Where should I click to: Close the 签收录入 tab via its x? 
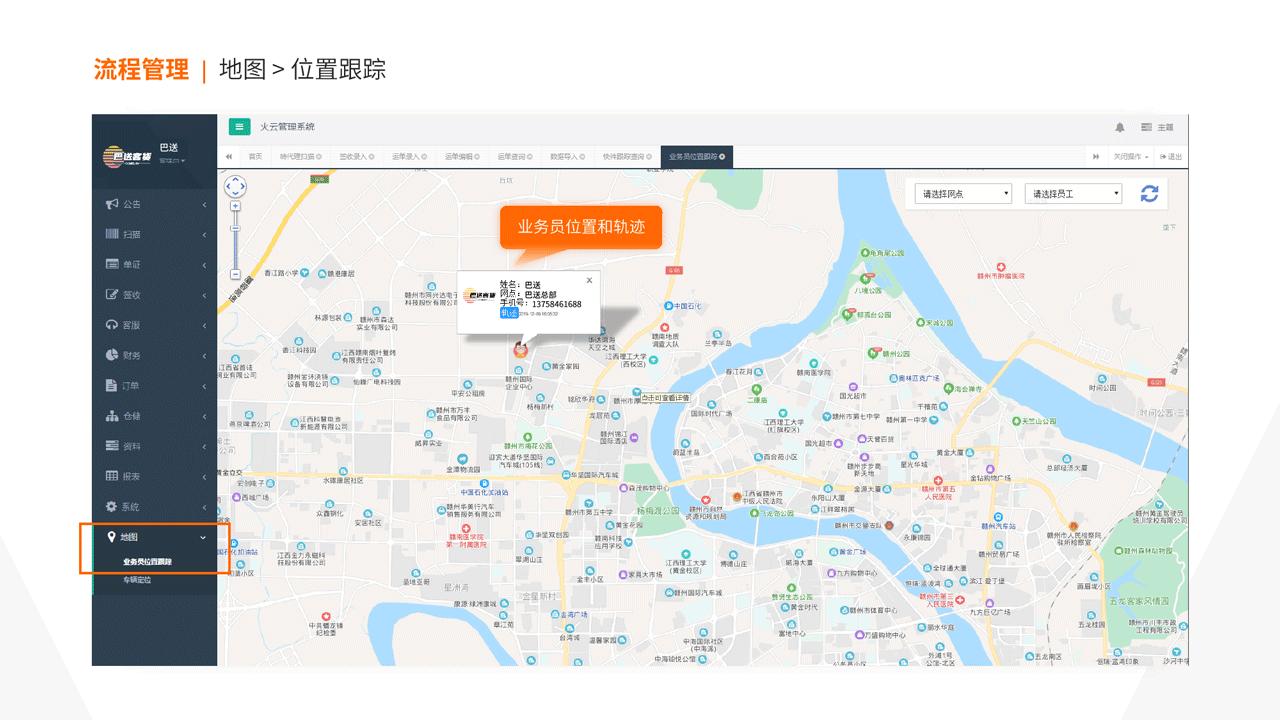[370, 157]
